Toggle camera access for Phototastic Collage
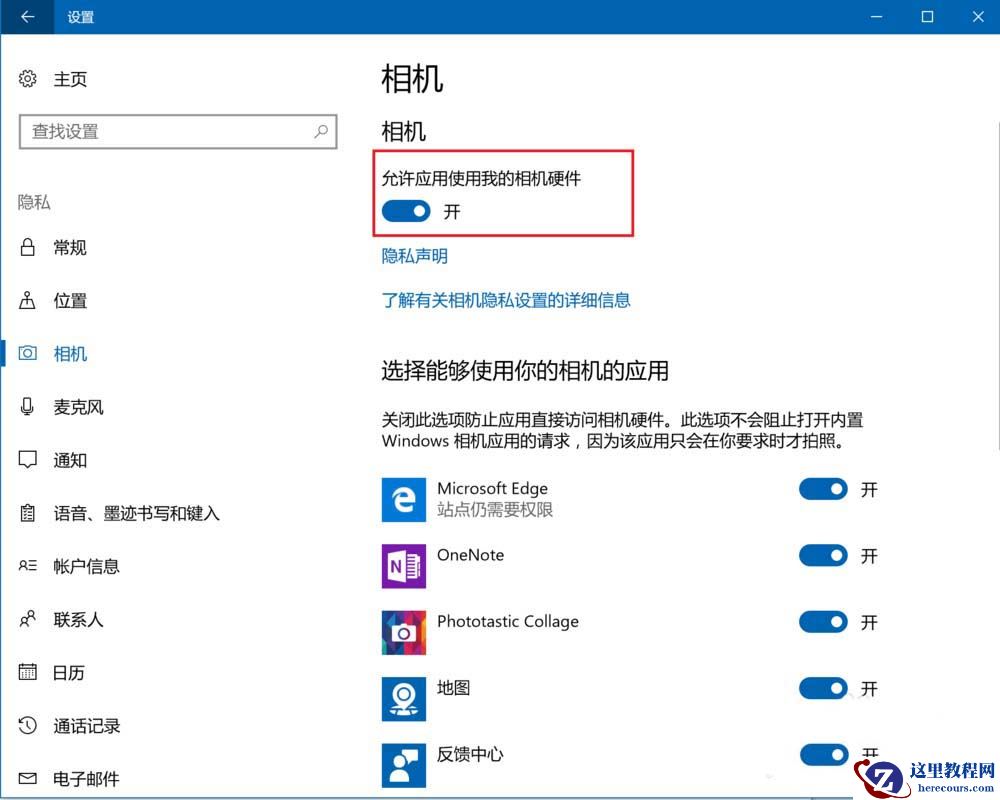The height and width of the screenshot is (800, 1000). [823, 622]
